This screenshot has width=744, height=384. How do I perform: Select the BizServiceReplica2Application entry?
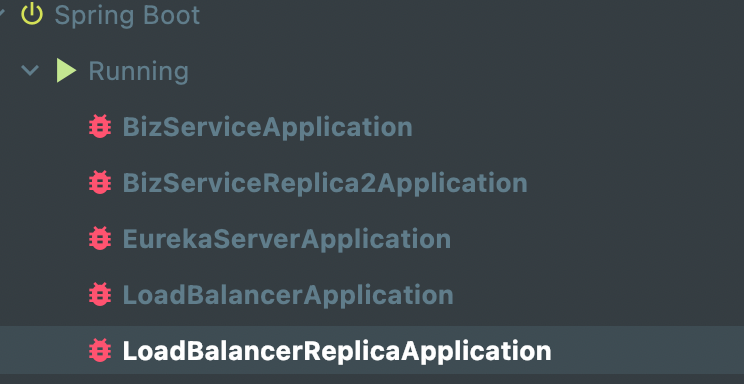[325, 183]
